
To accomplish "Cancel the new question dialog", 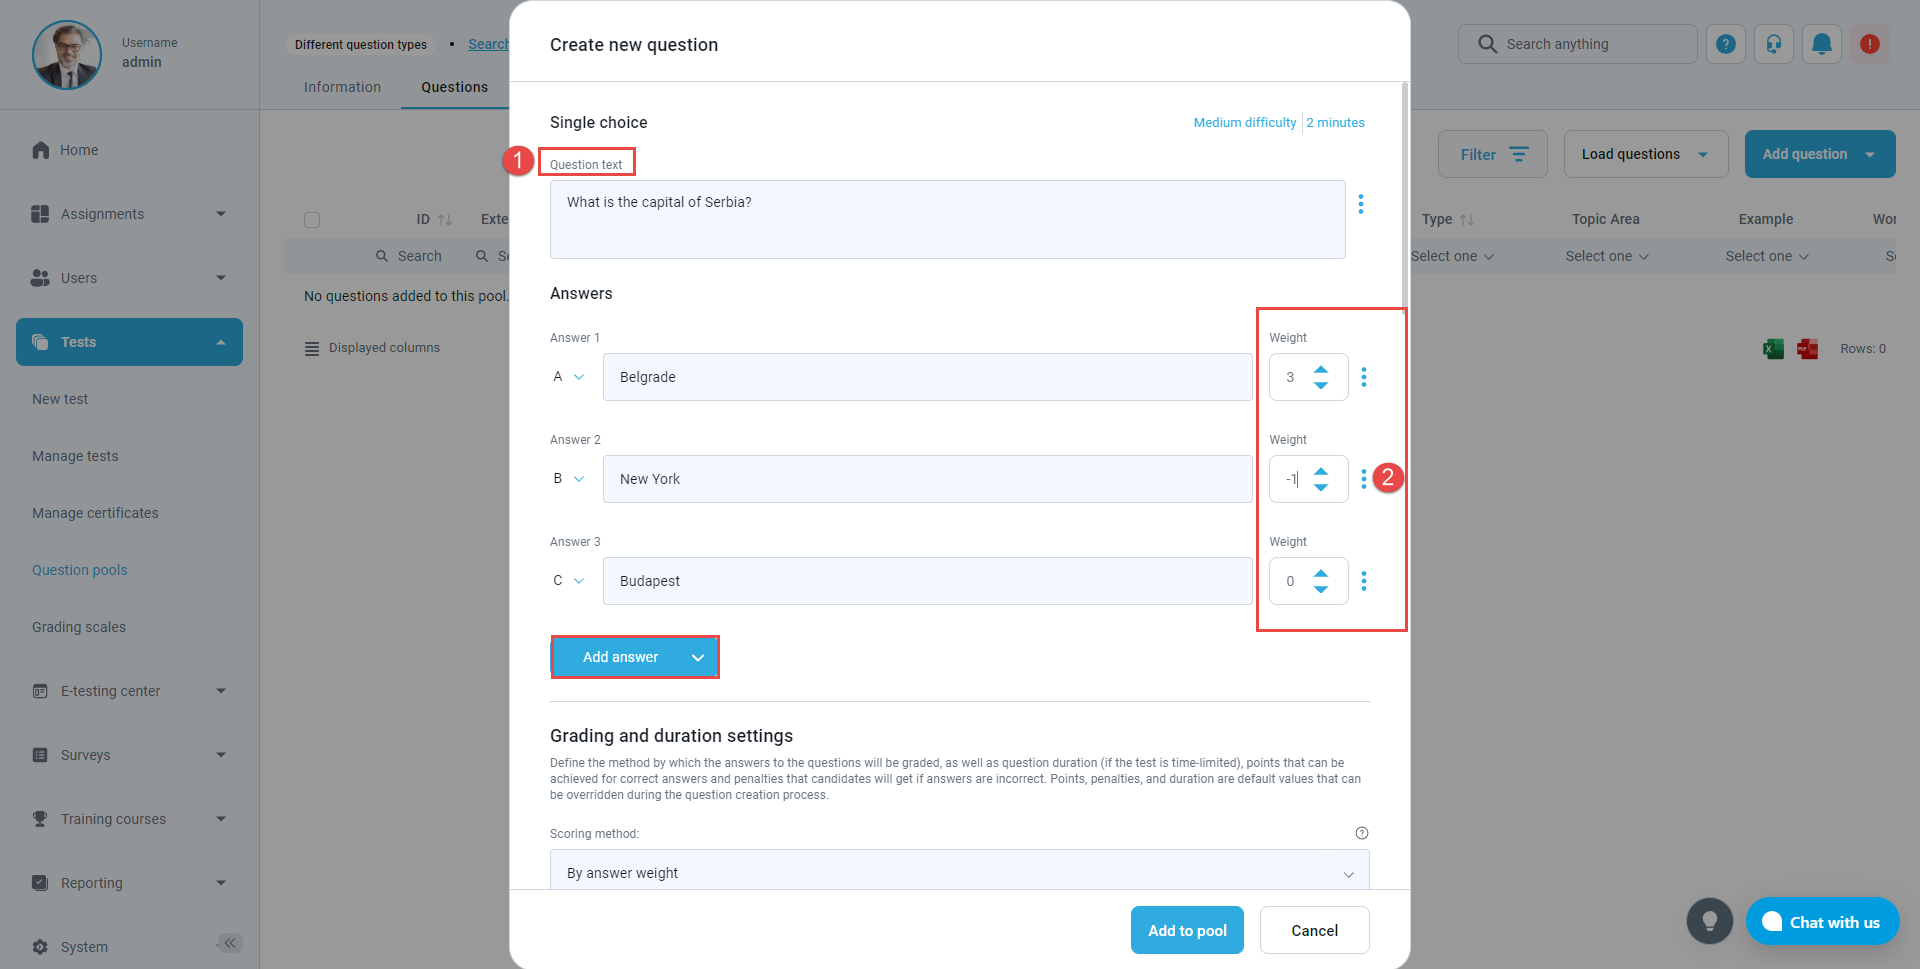I will click(x=1314, y=930).
